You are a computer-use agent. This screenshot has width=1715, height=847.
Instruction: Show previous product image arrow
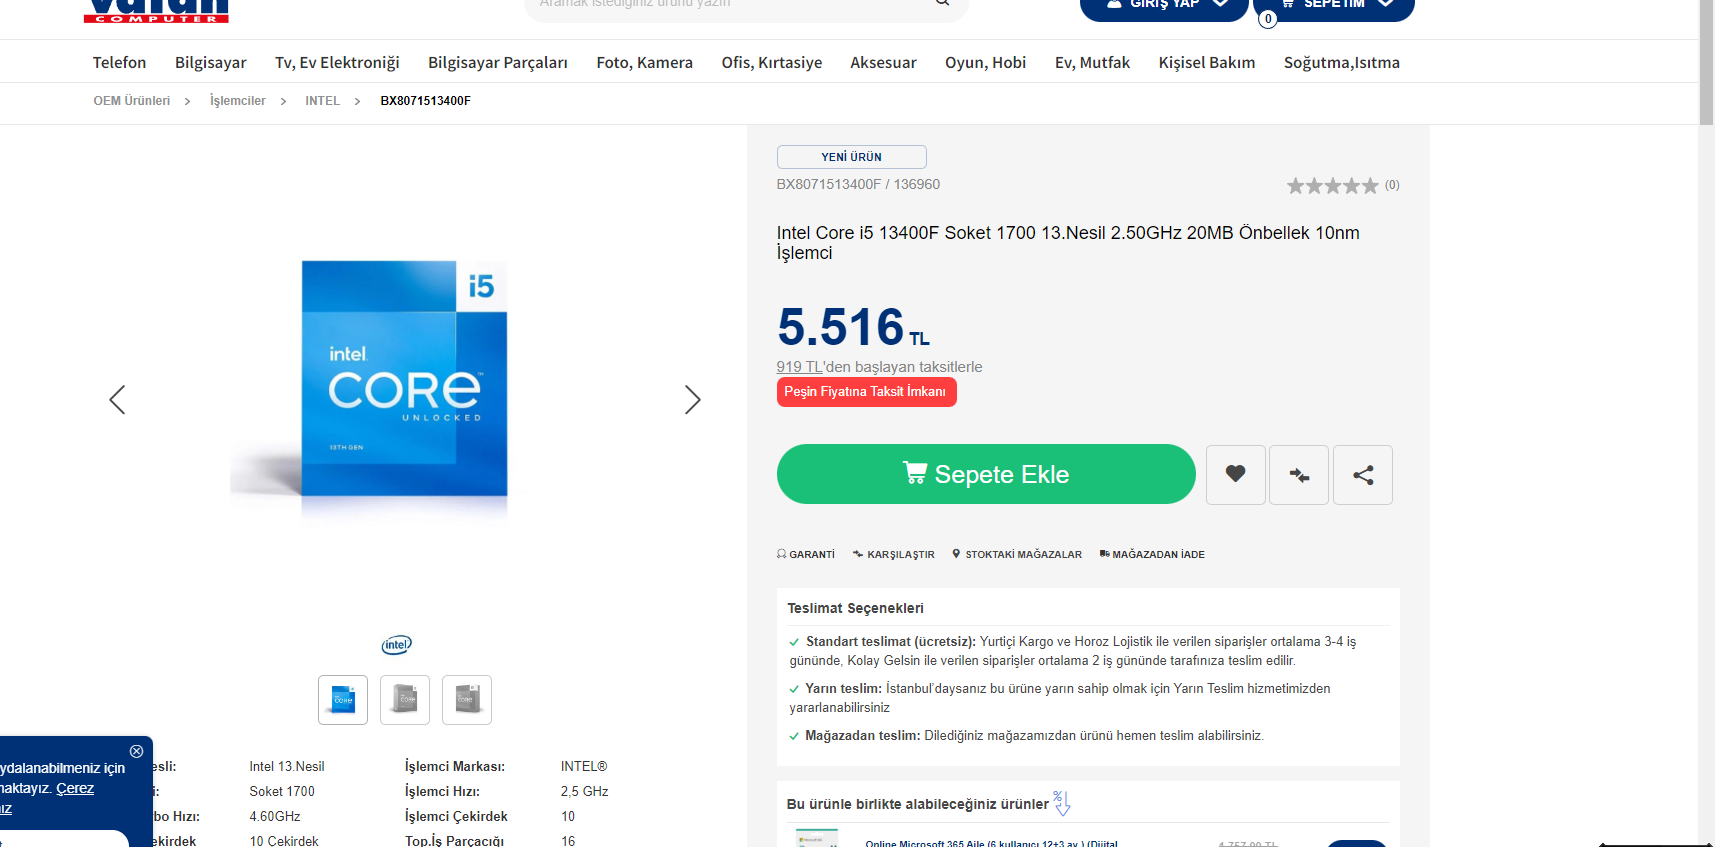pyautogui.click(x=117, y=400)
